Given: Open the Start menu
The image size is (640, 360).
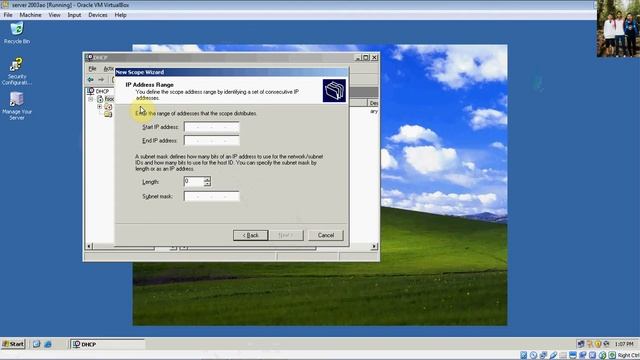Looking at the screenshot, I should 13,344.
